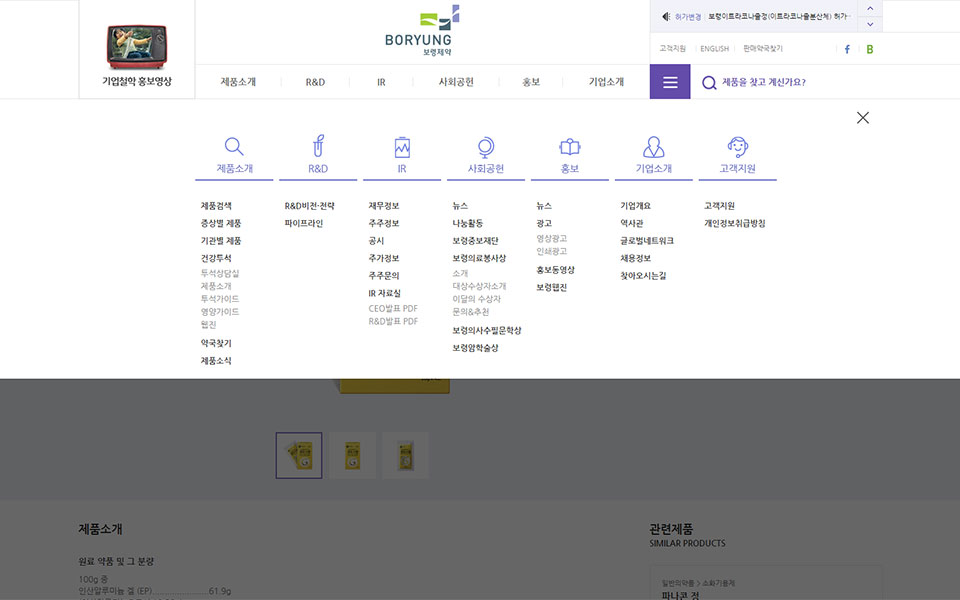Click the test tube R&D icon
Image resolution: width=960 pixels, height=600 pixels.
318,147
